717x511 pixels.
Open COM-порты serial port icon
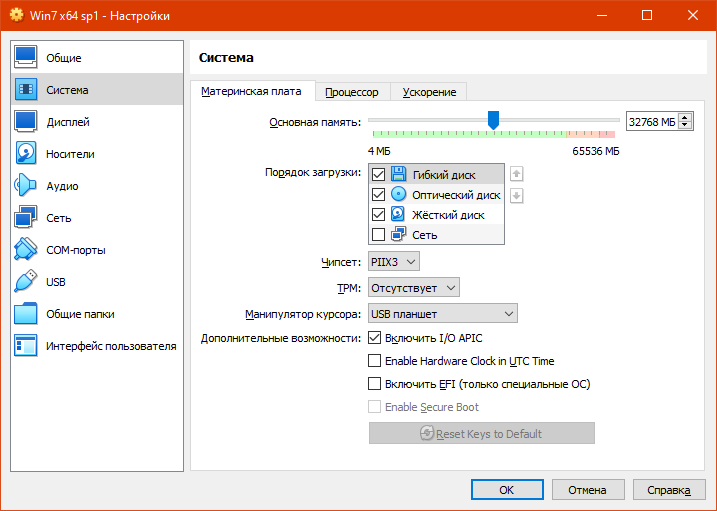(26, 250)
